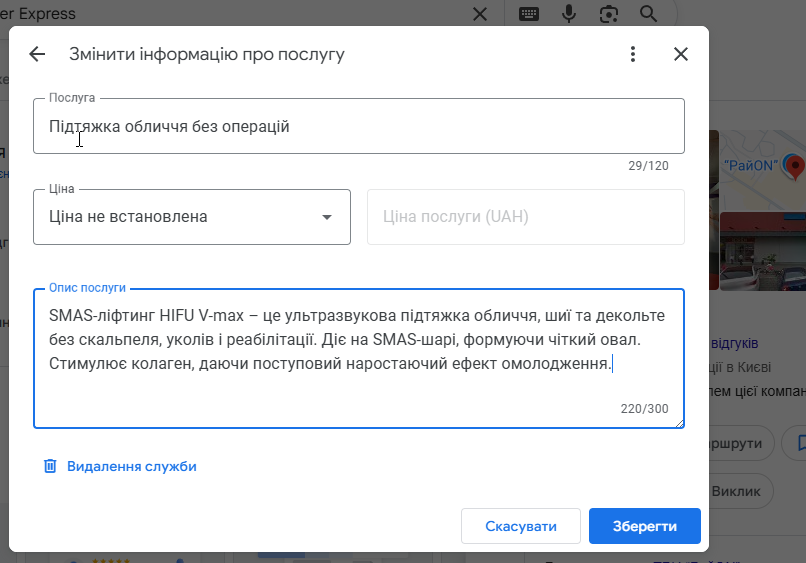The width and height of the screenshot is (806, 563).
Task: Go back using the arrow icon in dialog
Action: [37, 54]
